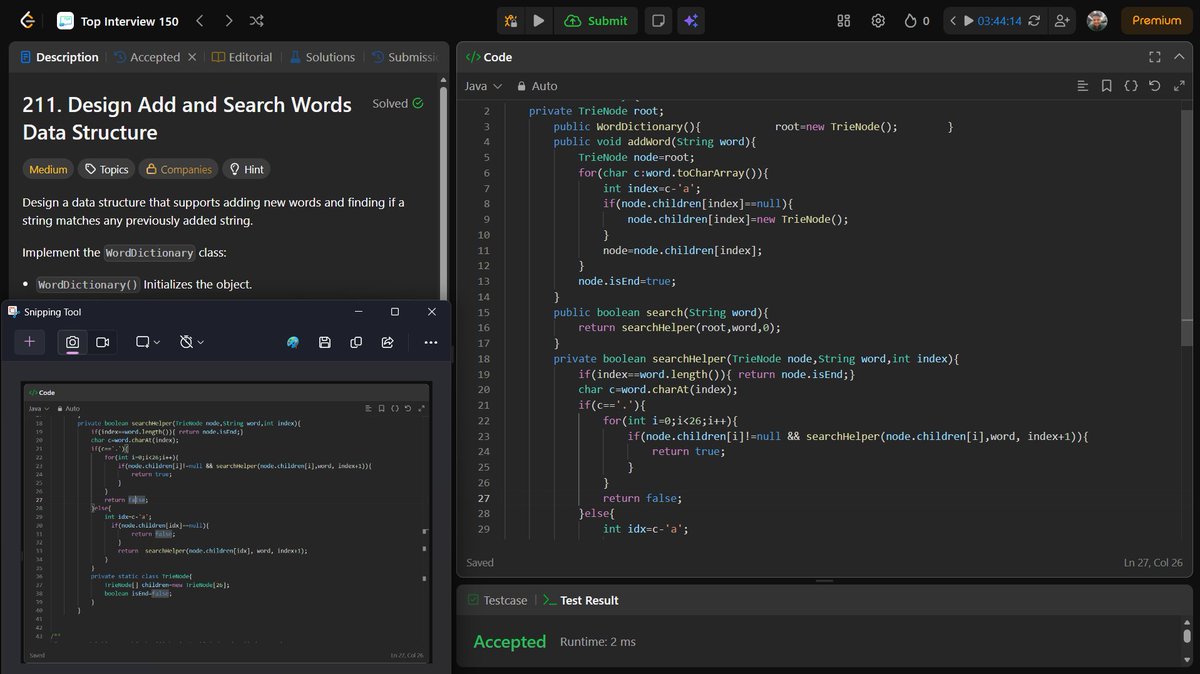
Task: Open the Editorial tab
Action: pos(242,57)
